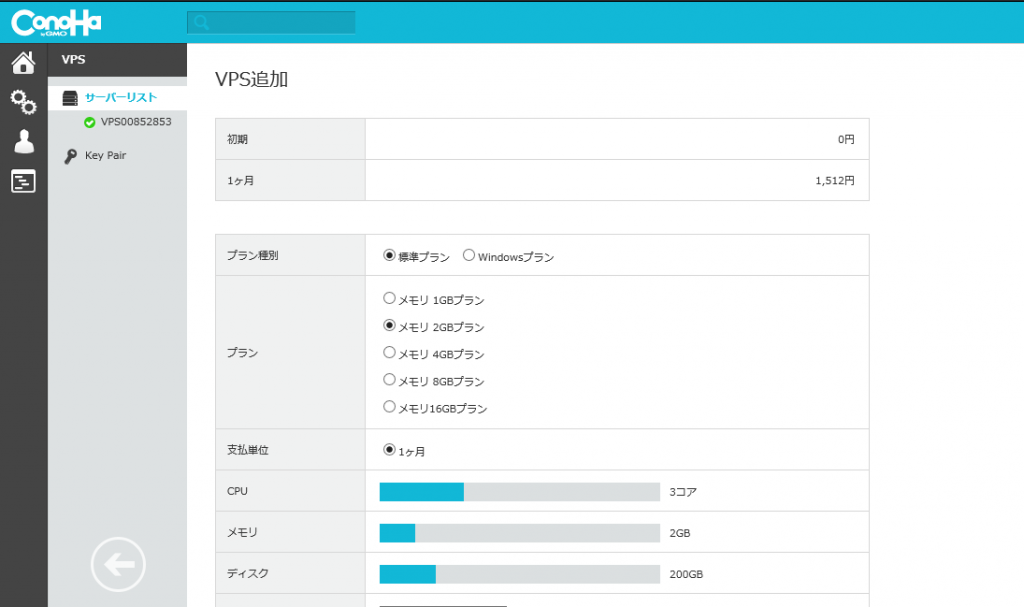Open the user account icon in sidebar
The width and height of the screenshot is (1024, 607).
(x=24, y=141)
